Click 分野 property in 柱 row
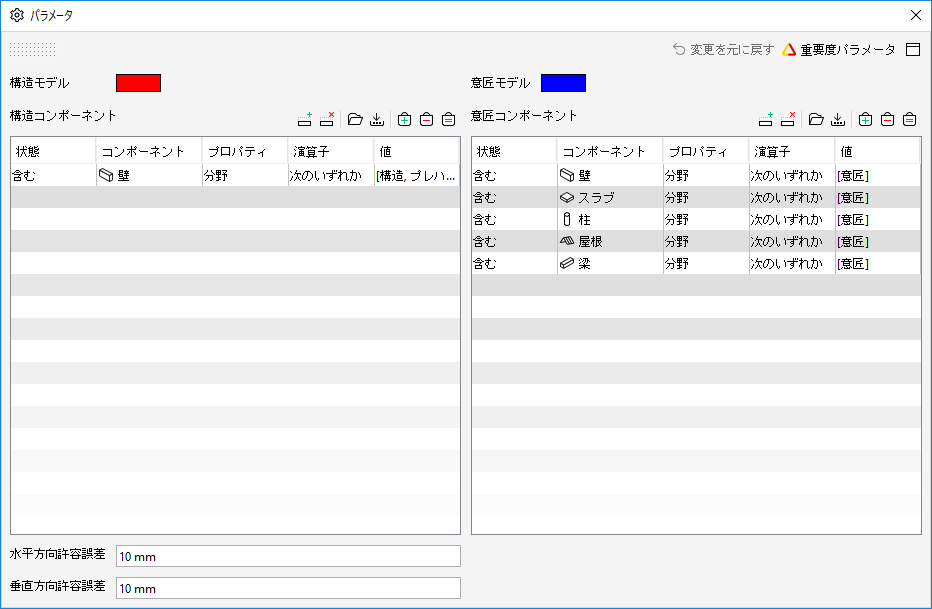The image size is (932, 609). pyautogui.click(x=707, y=219)
